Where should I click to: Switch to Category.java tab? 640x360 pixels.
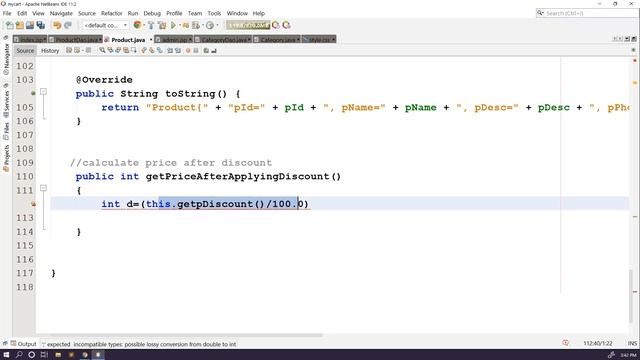pyautogui.click(x=276, y=40)
